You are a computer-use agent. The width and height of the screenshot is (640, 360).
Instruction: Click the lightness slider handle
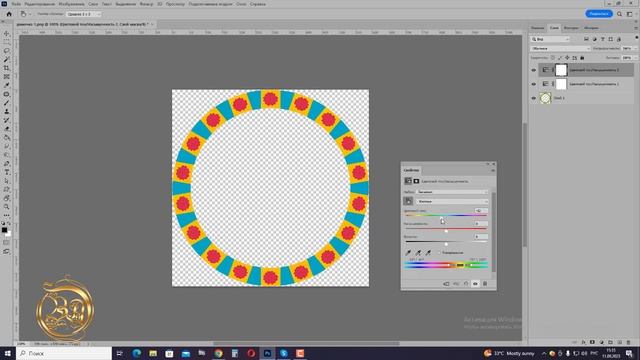click(446, 244)
